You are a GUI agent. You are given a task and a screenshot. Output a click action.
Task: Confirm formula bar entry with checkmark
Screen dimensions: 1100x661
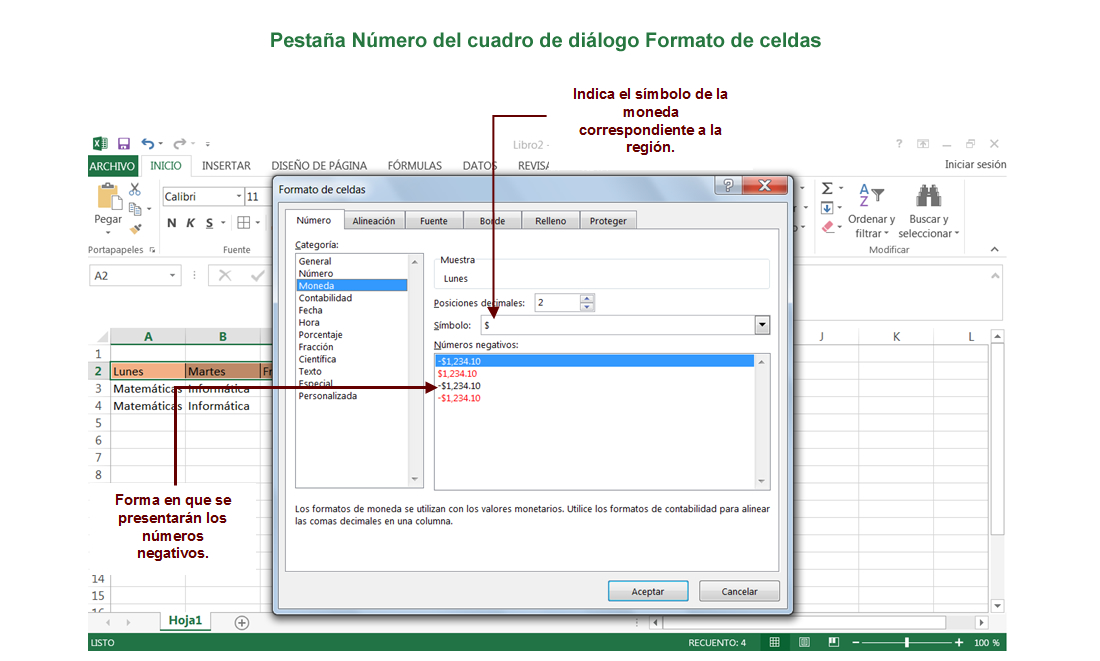coord(257,276)
